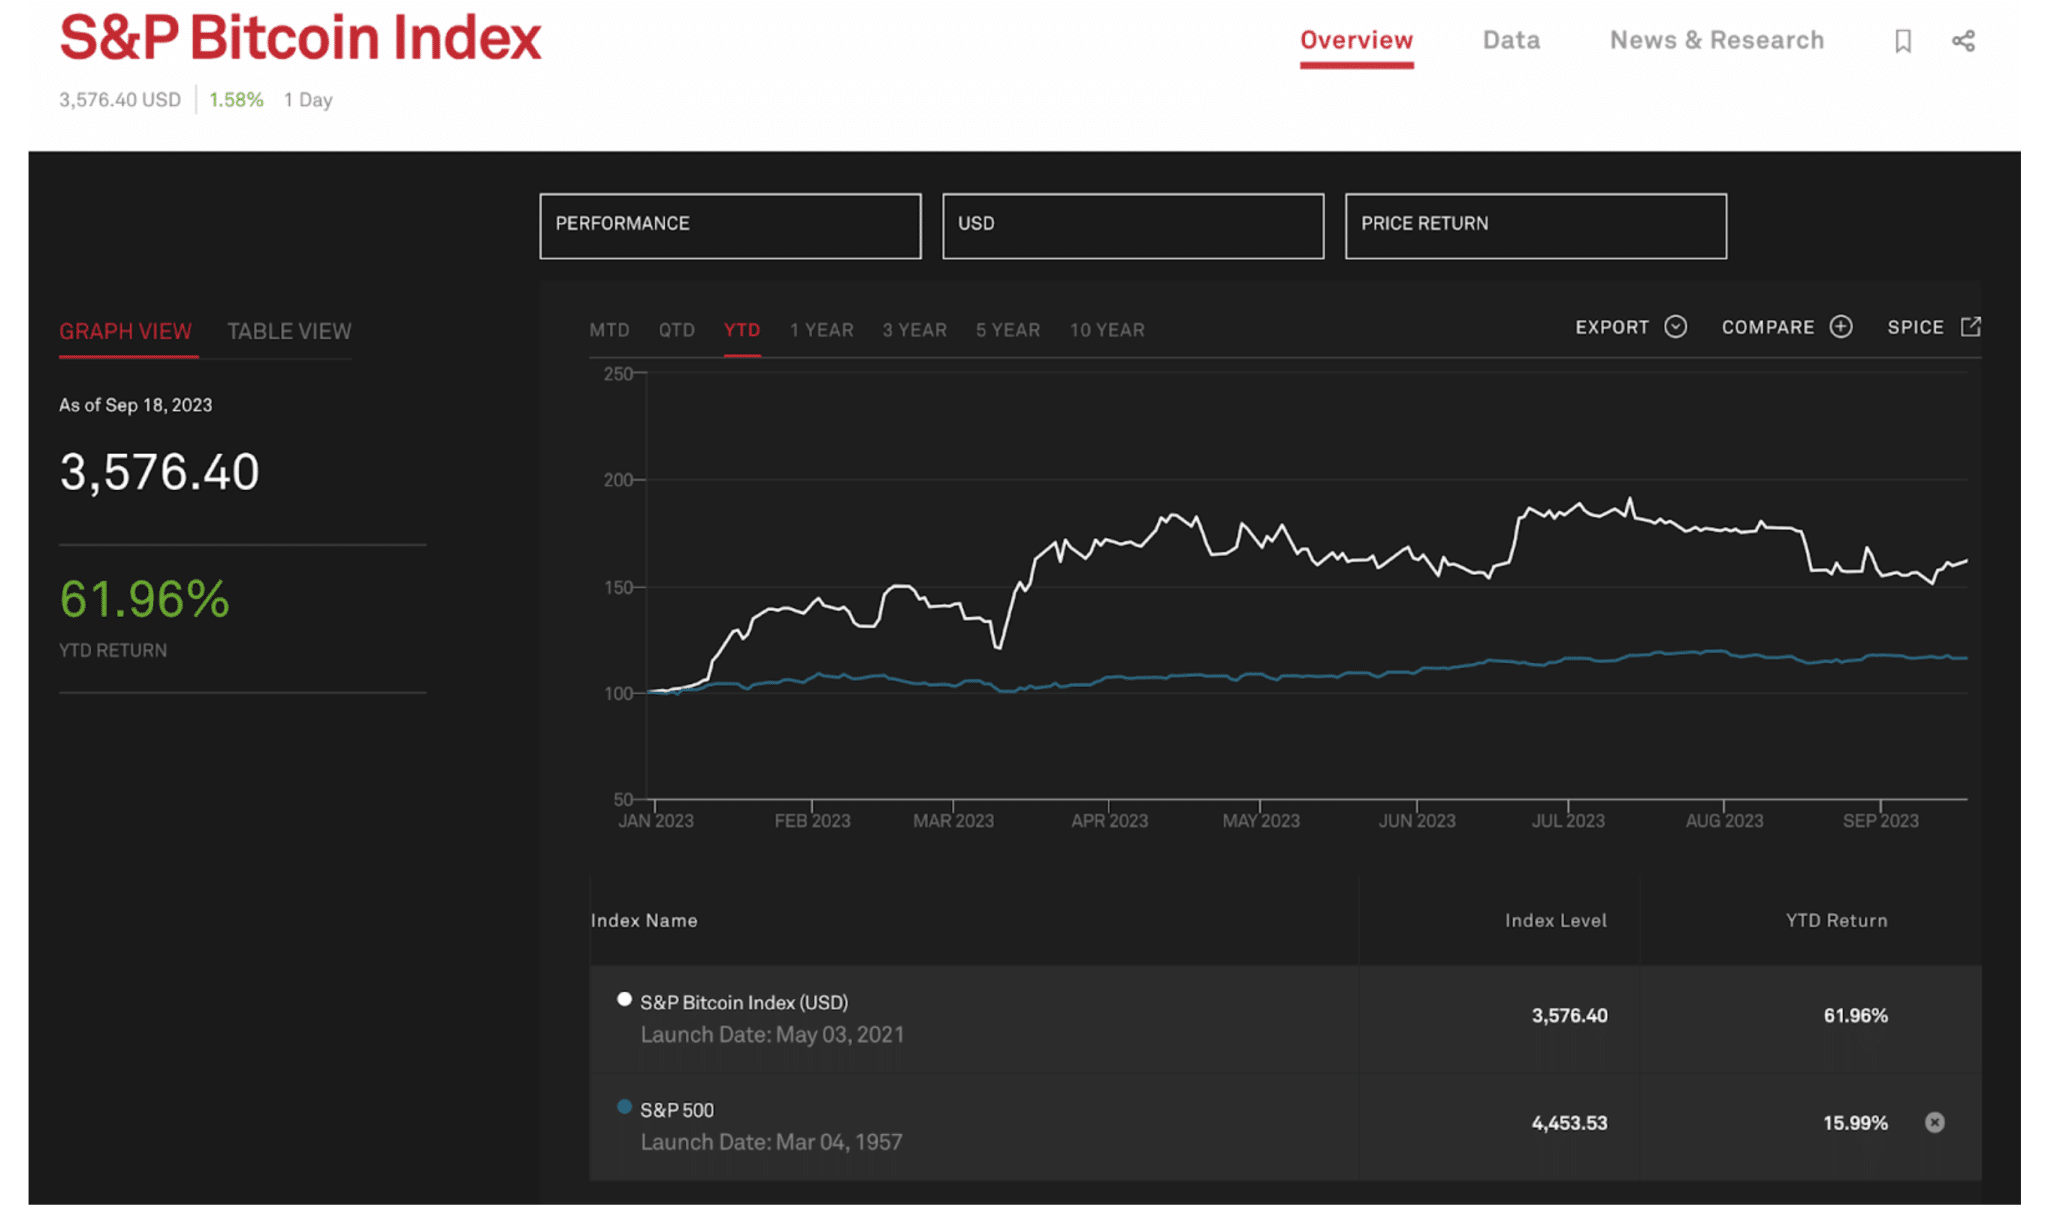This screenshot has height=1213, width=2048.
Task: Select 5 YEAR time range
Action: pyautogui.click(x=1008, y=330)
